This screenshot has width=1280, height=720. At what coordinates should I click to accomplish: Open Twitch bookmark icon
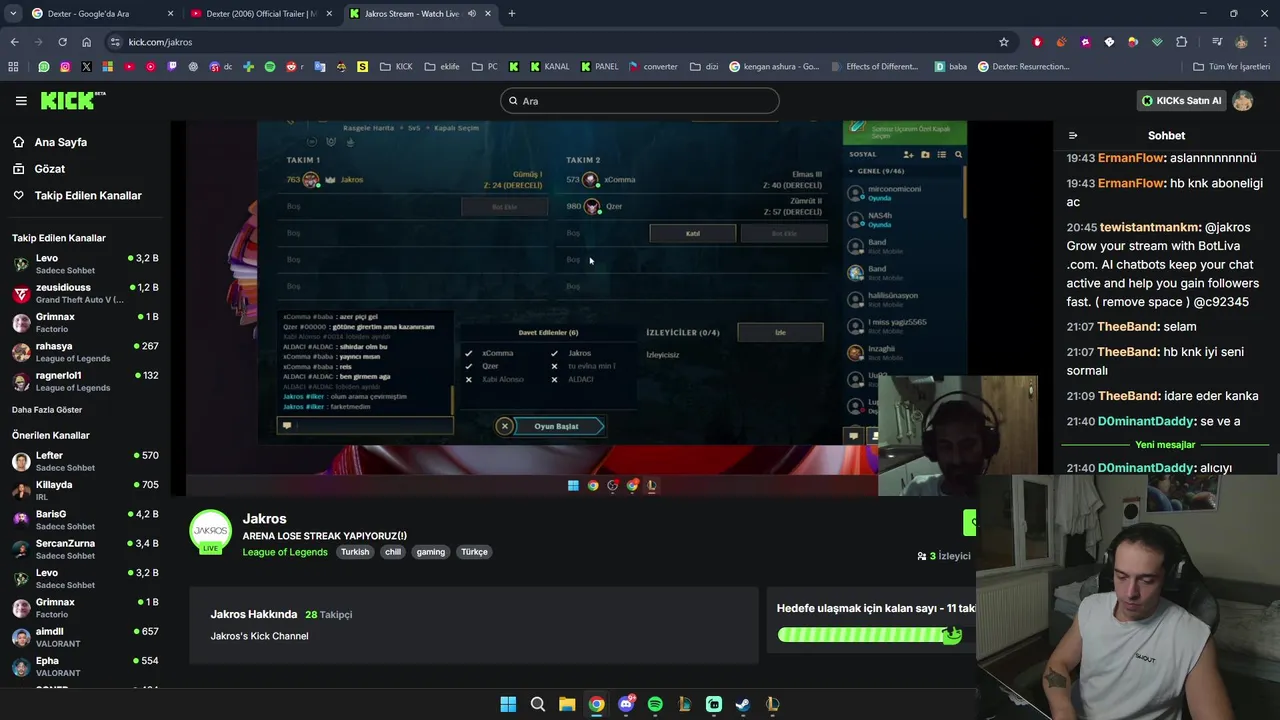[x=172, y=67]
